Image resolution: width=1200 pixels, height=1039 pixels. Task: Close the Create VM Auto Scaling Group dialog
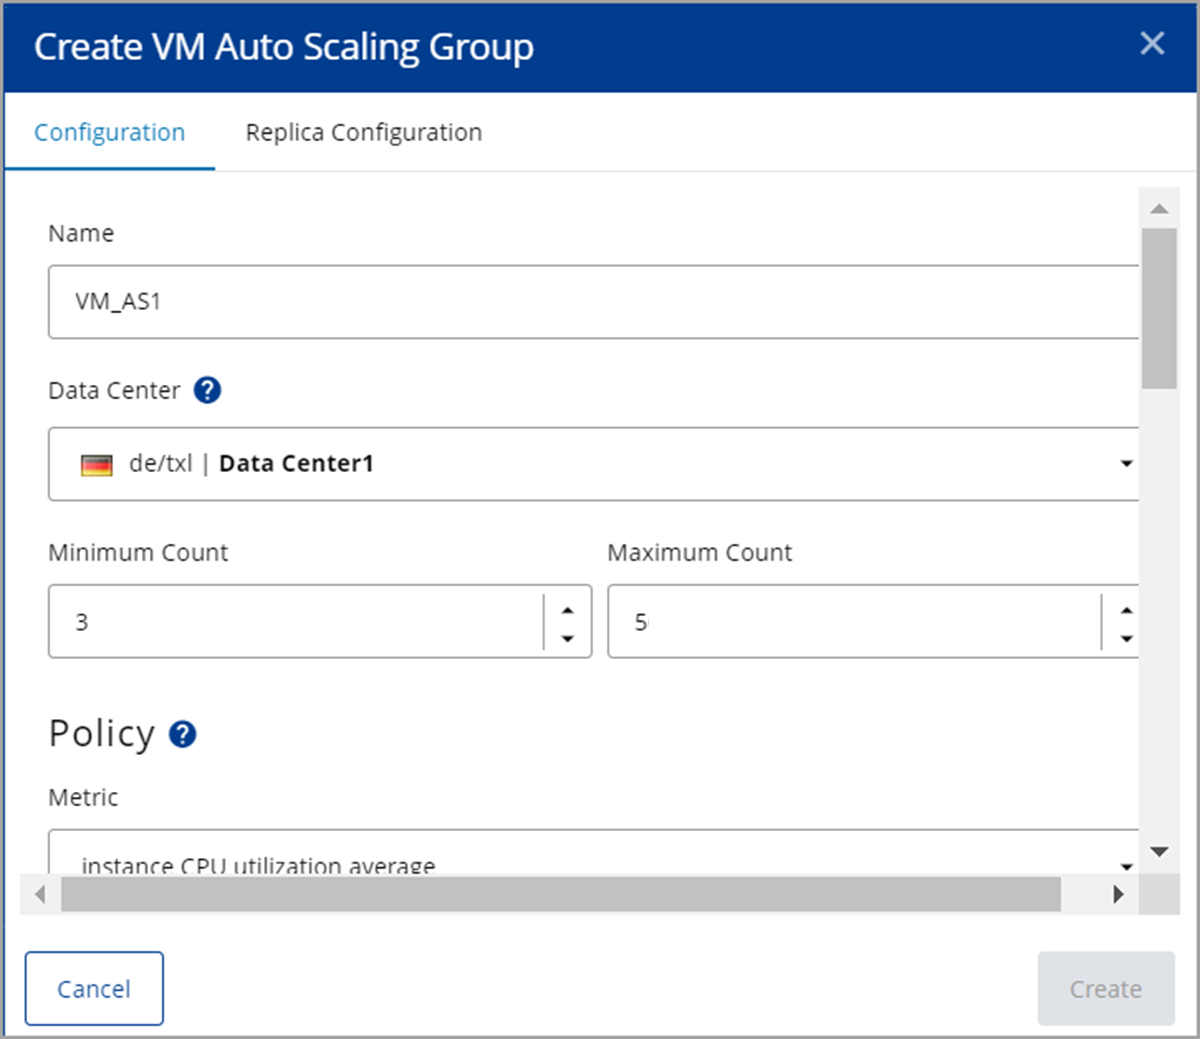coord(1152,43)
